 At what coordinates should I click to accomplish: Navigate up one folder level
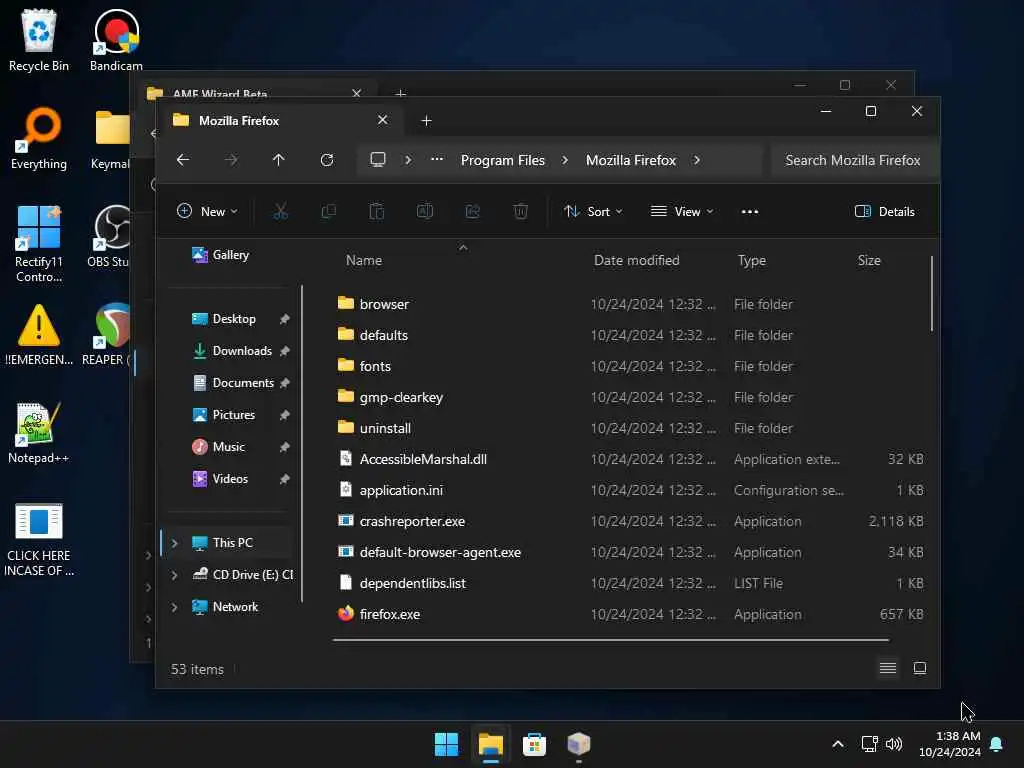[x=278, y=160]
